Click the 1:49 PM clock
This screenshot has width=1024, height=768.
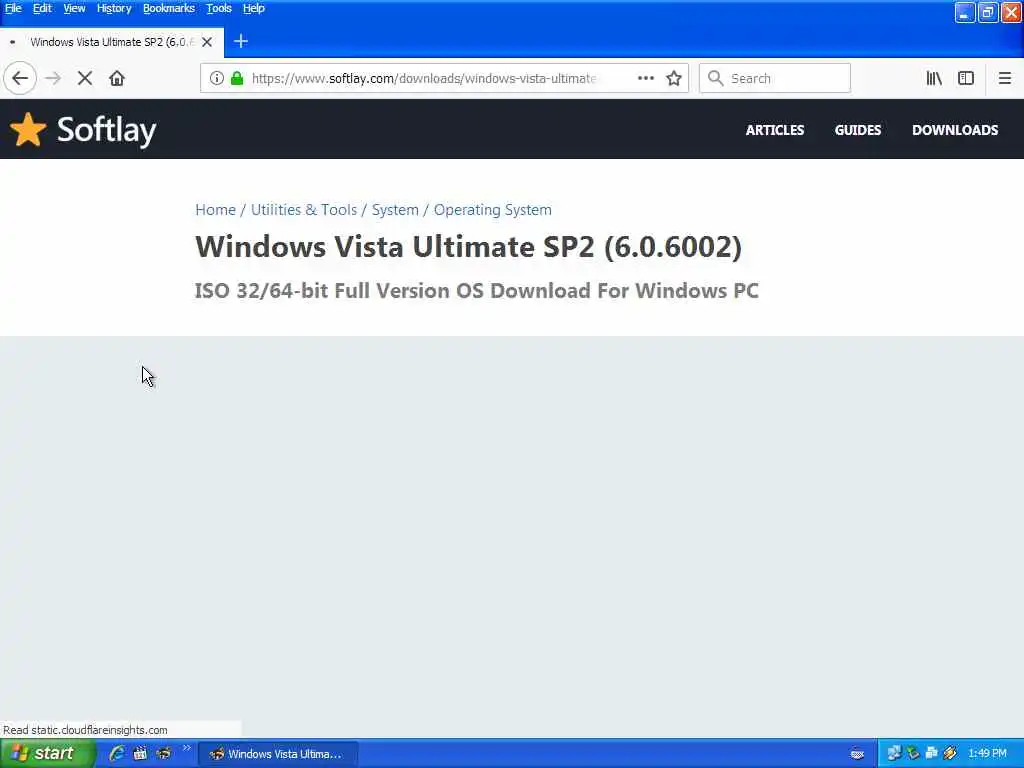click(987, 754)
